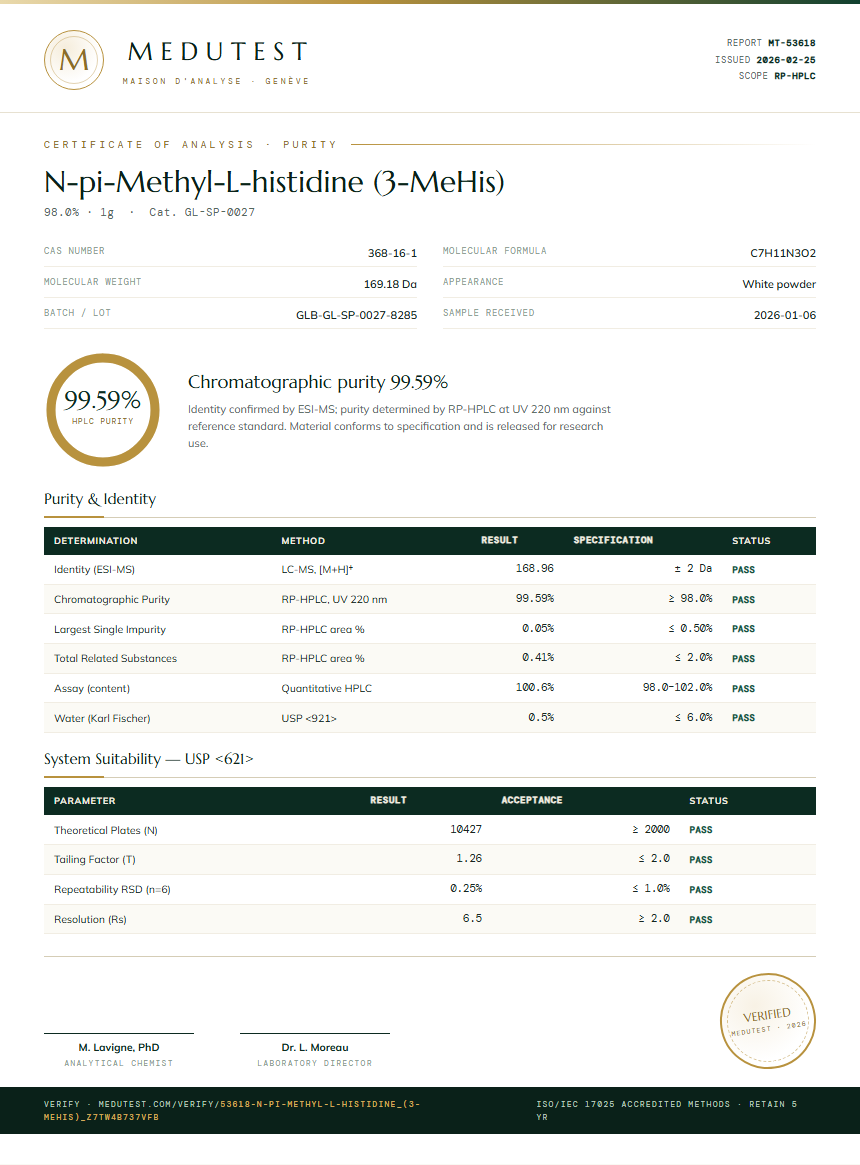The image size is (860, 1165).
Task: Click the scope value RP-HPLC
Action: click(x=795, y=76)
